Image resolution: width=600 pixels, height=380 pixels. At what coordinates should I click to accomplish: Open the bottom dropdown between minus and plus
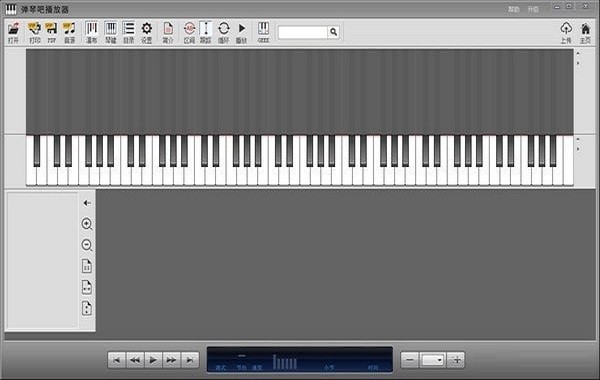[x=432, y=360]
